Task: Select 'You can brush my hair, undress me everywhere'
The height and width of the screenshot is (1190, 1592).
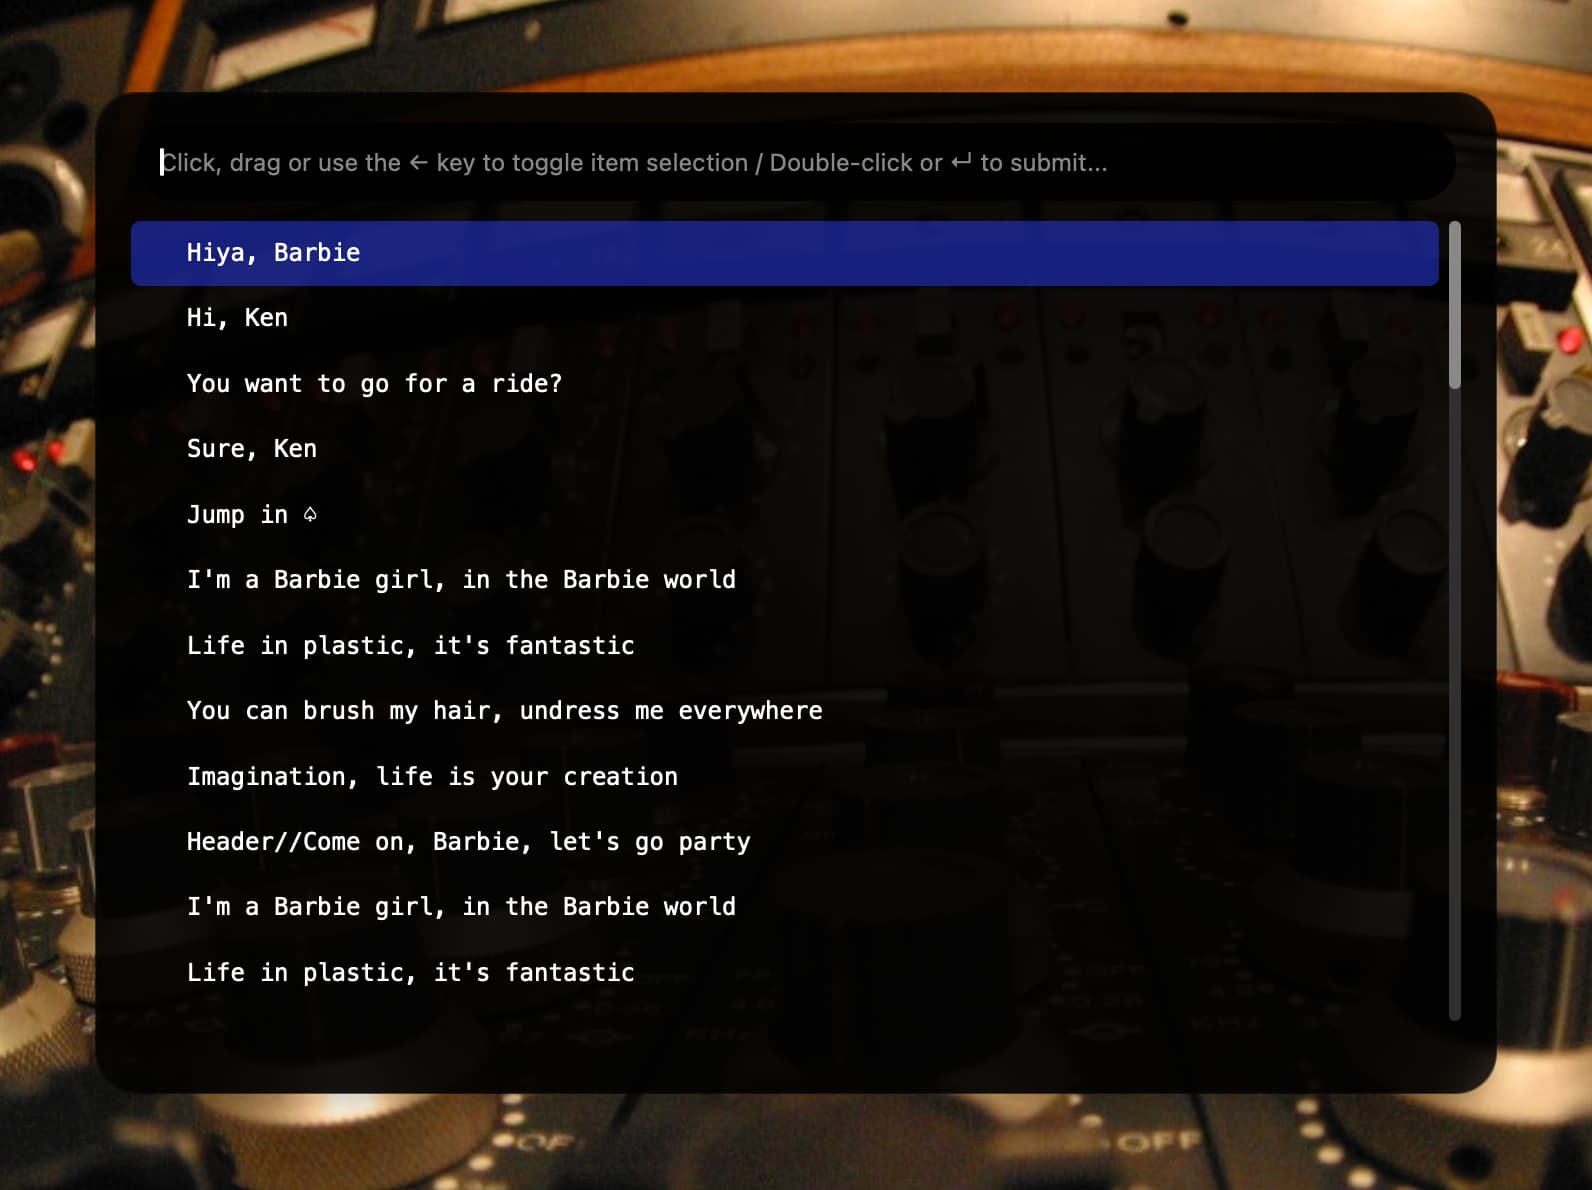Action: tap(784, 711)
